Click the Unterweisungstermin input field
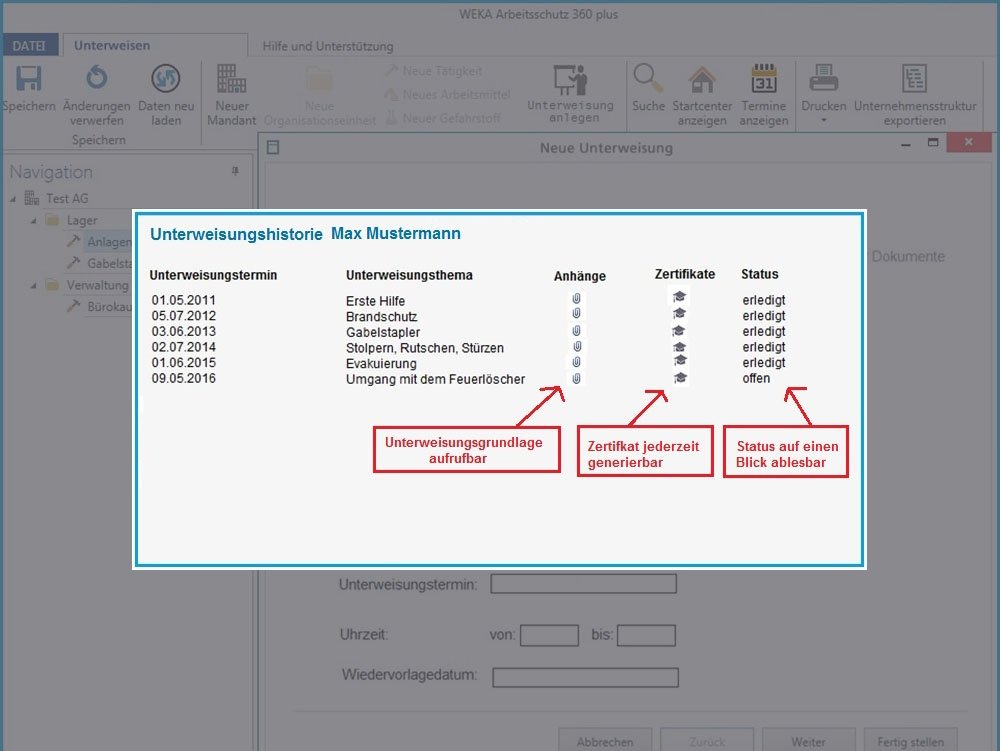1000x751 pixels. click(584, 584)
